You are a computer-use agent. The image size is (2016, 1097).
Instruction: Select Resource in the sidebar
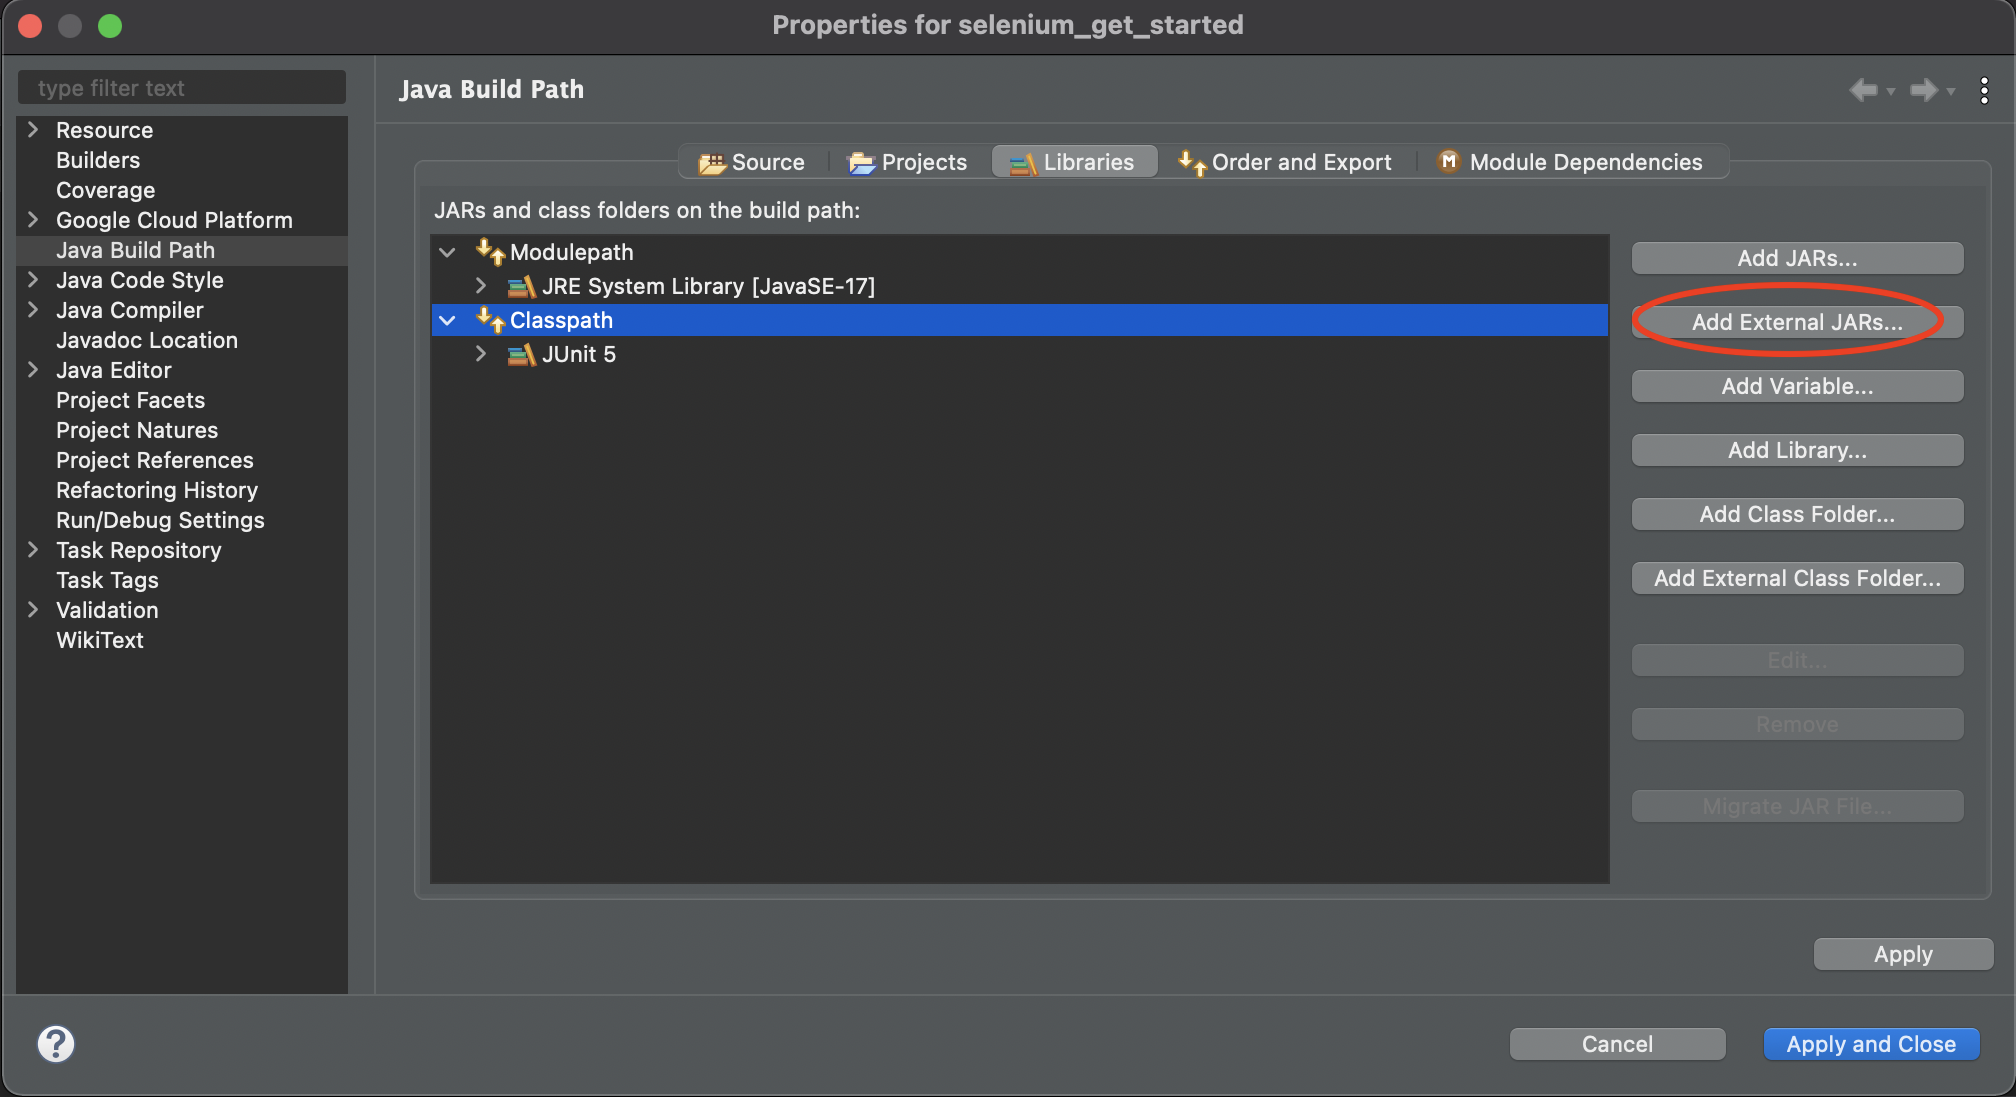pos(104,130)
